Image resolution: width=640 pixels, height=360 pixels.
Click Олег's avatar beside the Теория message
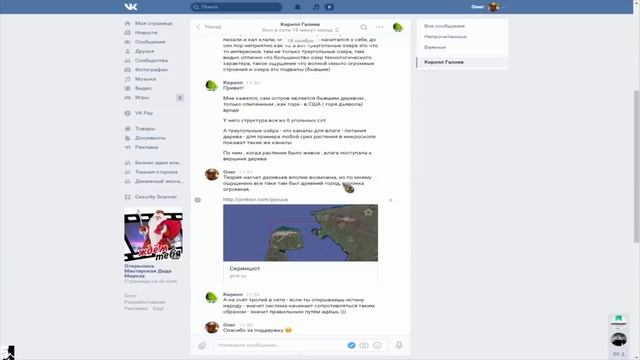point(211,175)
